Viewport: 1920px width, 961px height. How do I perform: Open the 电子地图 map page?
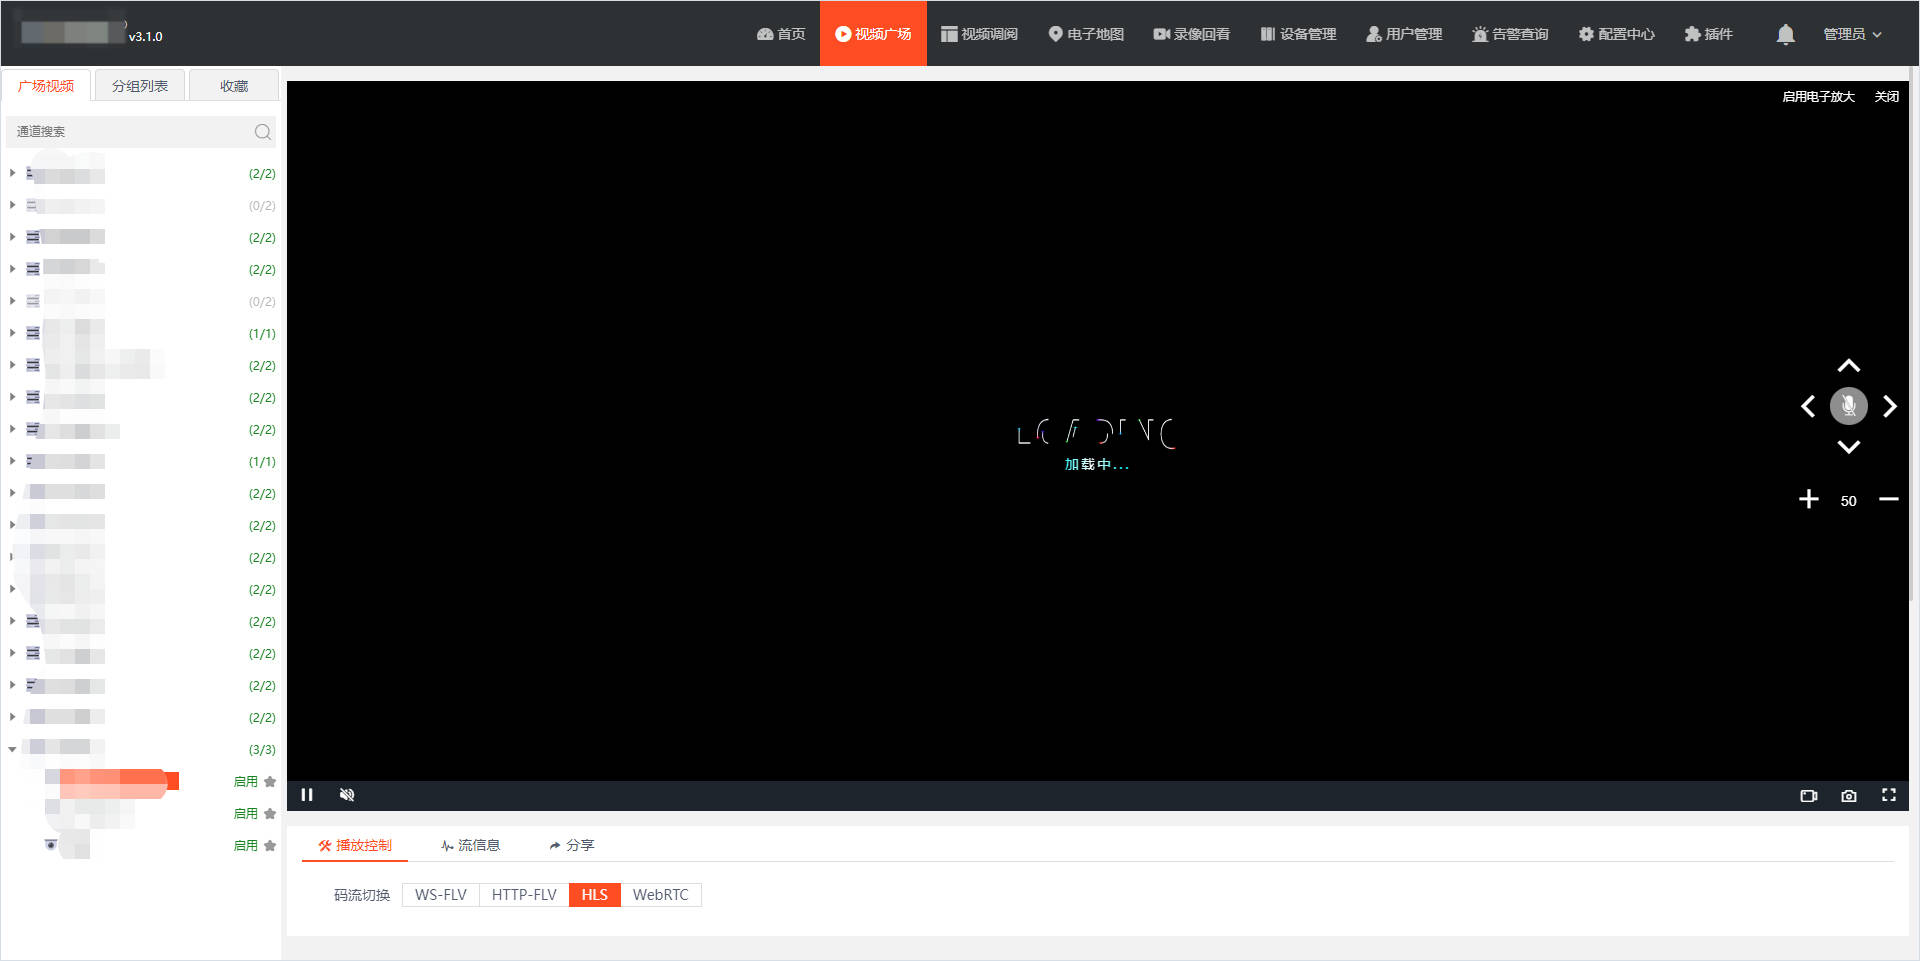point(1086,34)
